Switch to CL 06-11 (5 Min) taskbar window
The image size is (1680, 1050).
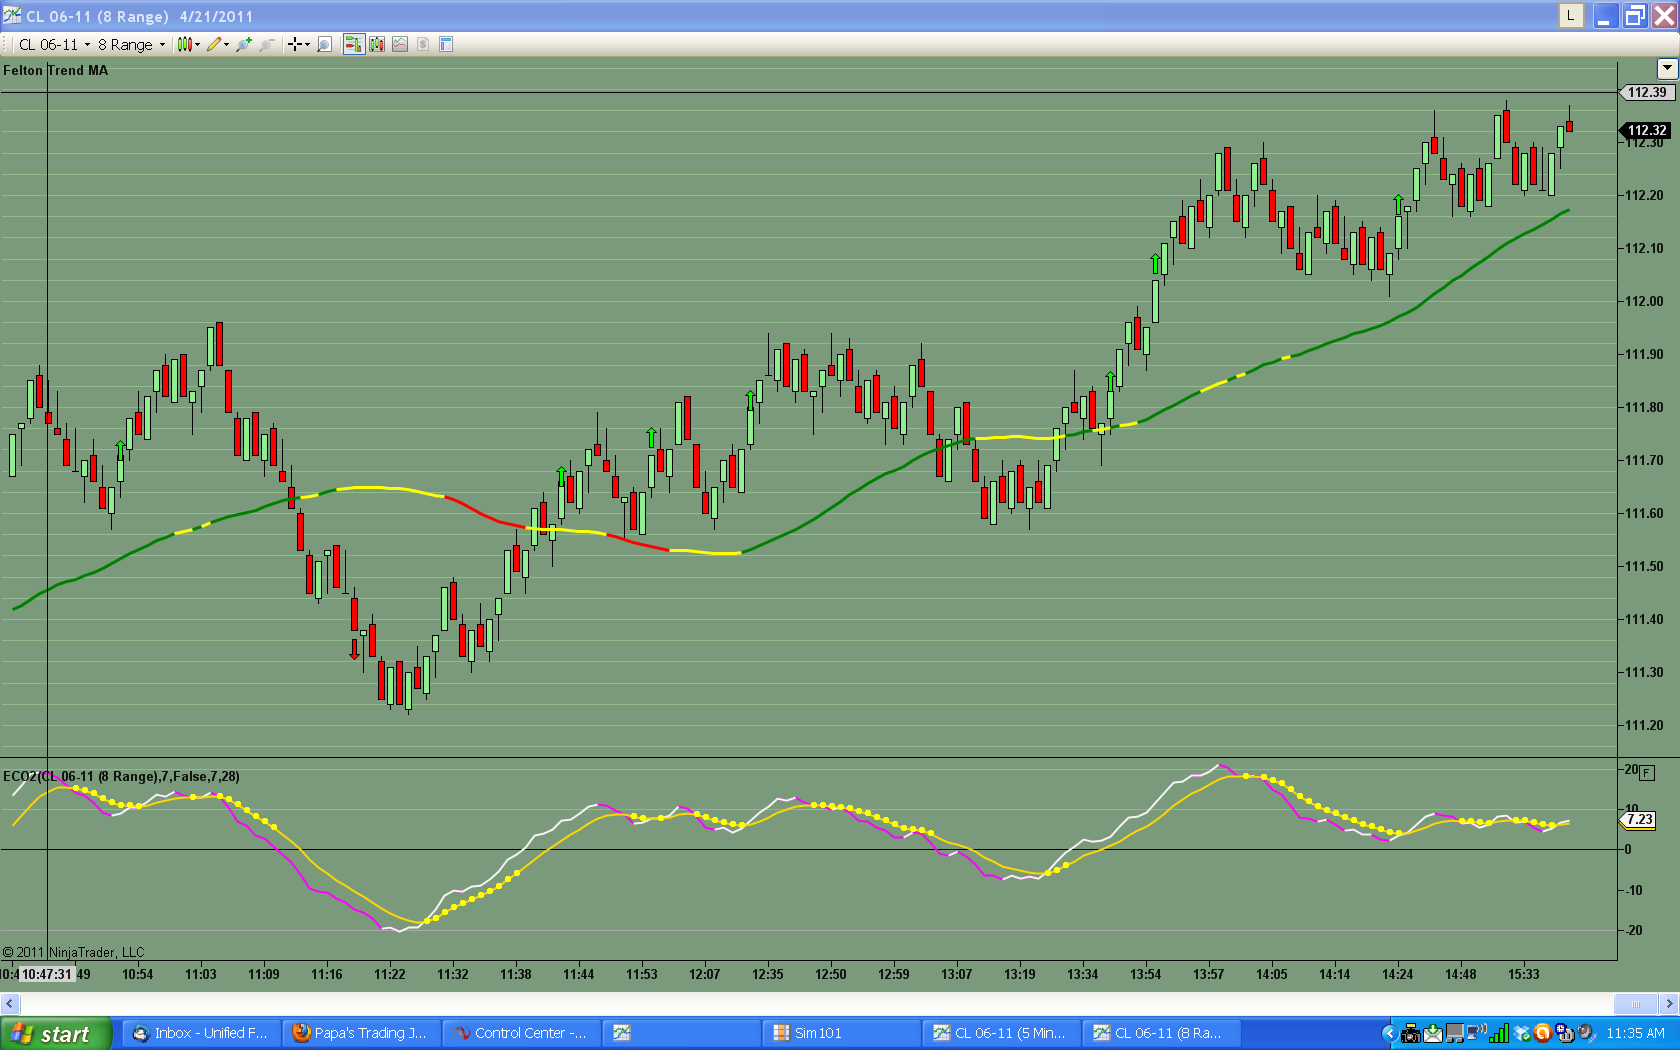pos(1001,1033)
